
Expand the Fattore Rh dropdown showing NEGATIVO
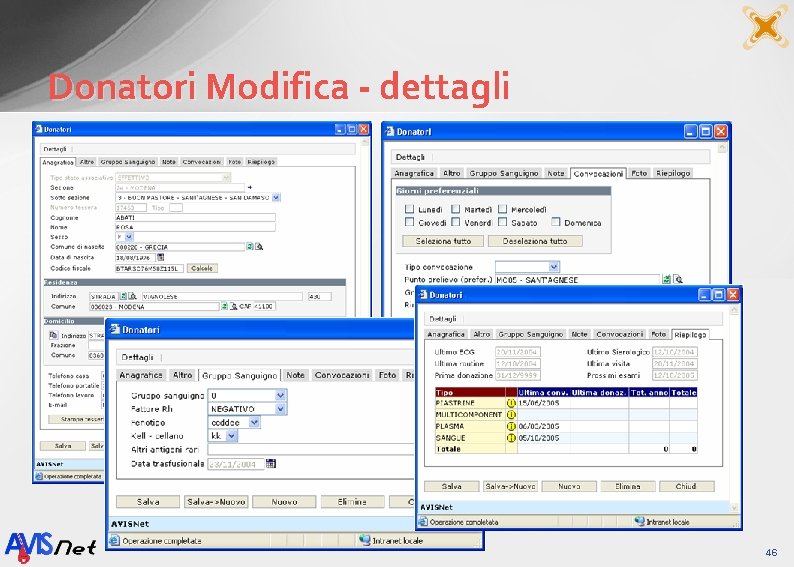[281, 409]
